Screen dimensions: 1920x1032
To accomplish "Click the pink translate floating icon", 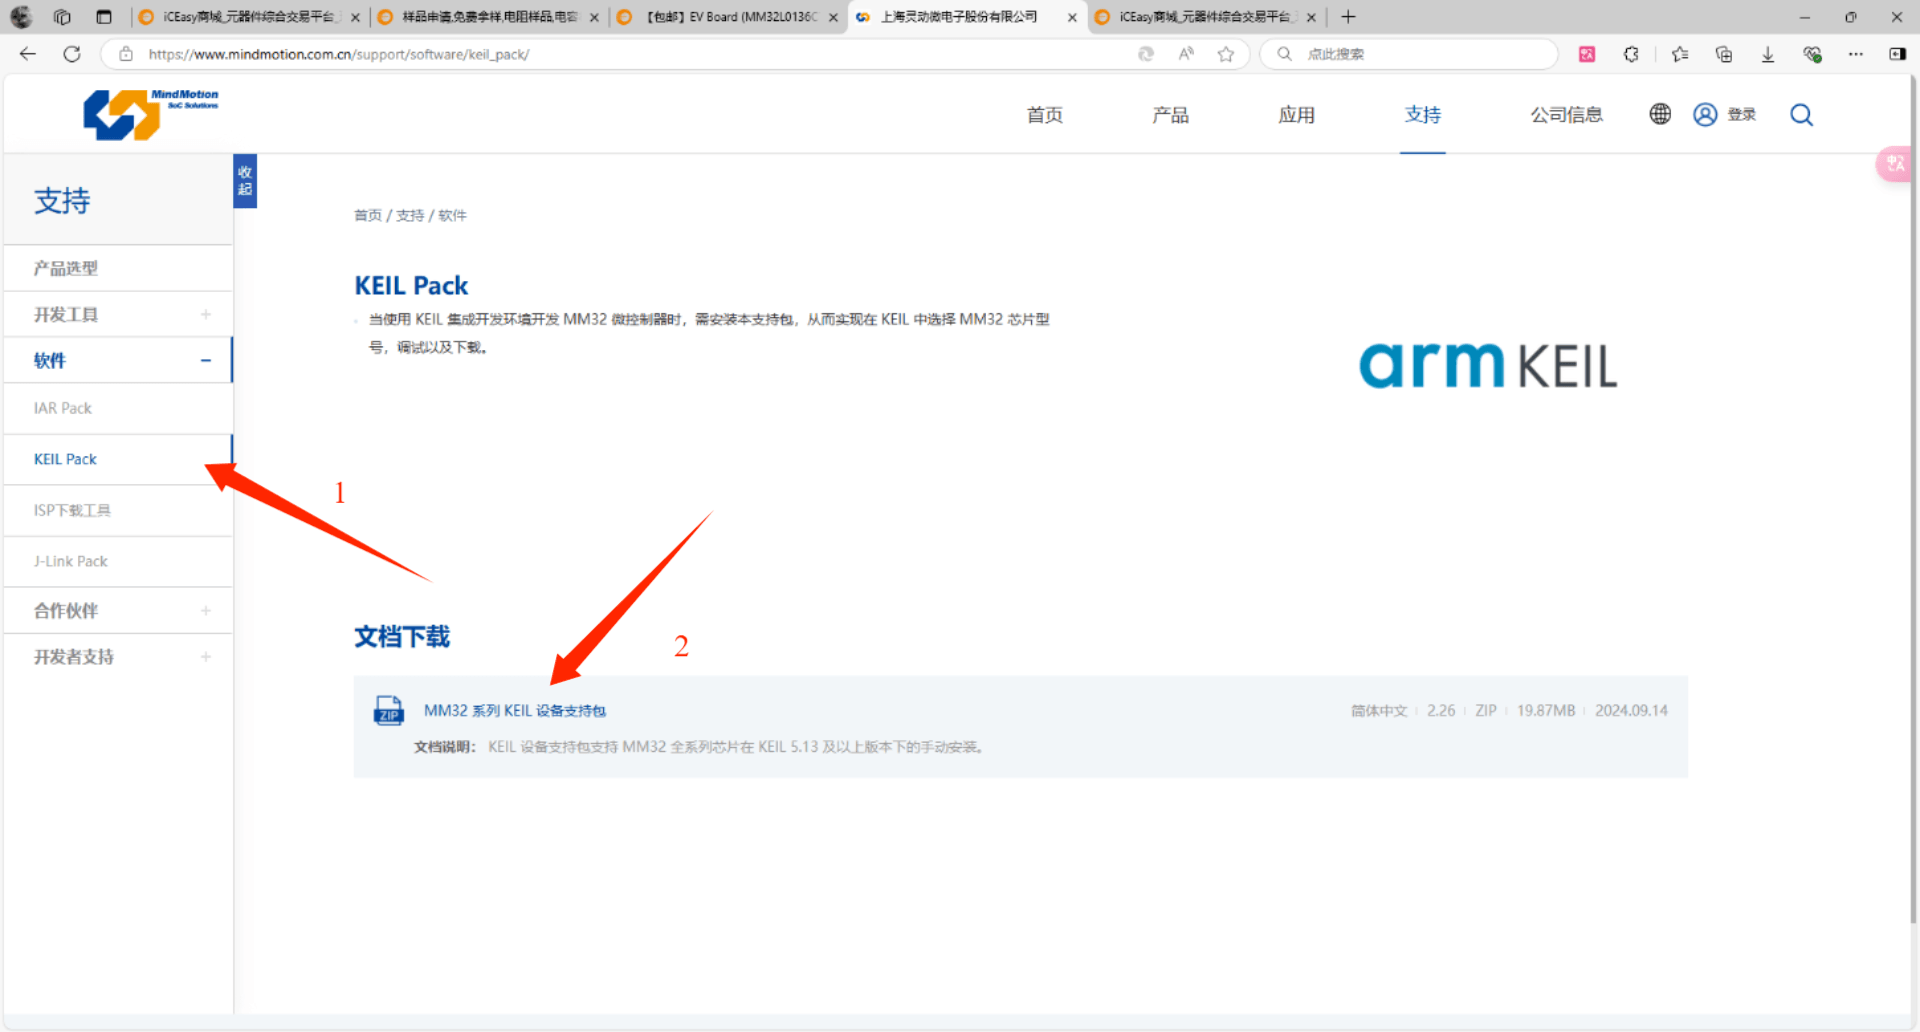I will [1894, 164].
